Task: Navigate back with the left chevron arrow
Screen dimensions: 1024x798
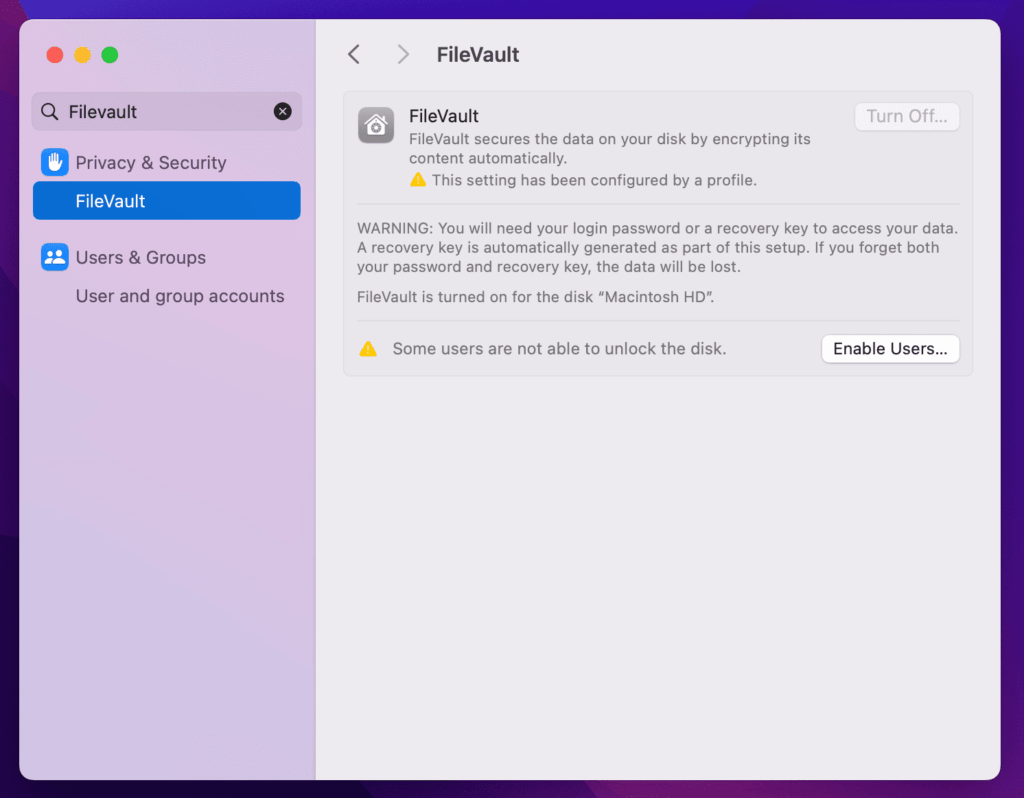Action: (353, 54)
